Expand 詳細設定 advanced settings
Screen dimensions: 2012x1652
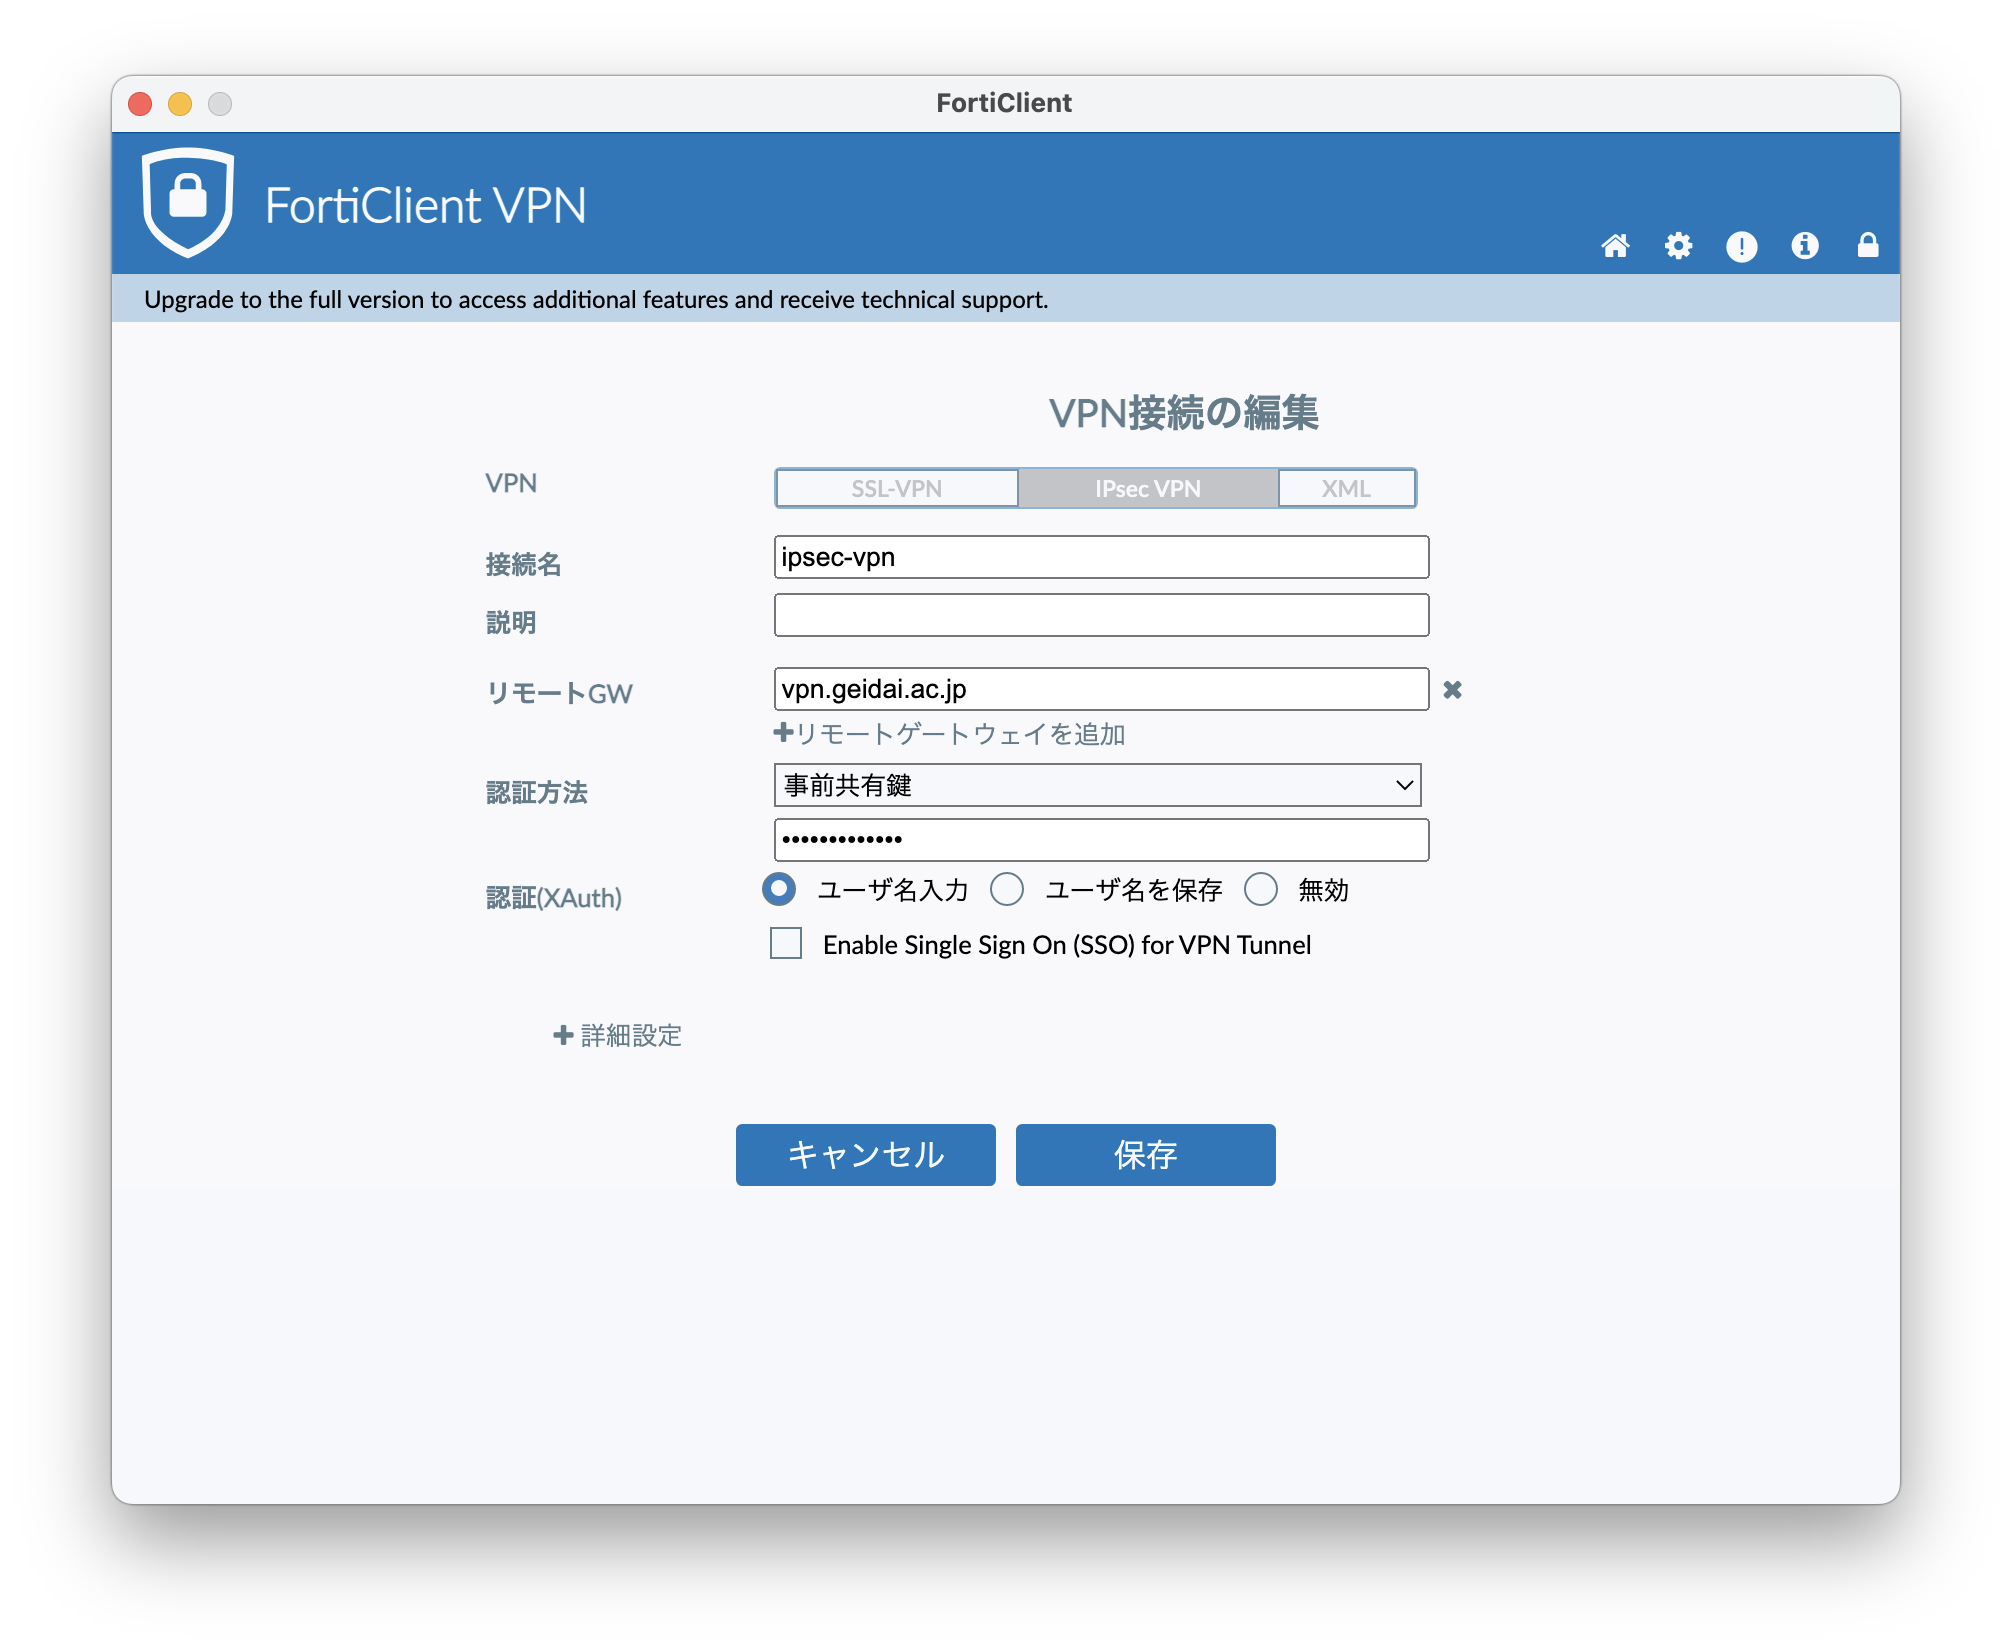pyautogui.click(x=630, y=1035)
